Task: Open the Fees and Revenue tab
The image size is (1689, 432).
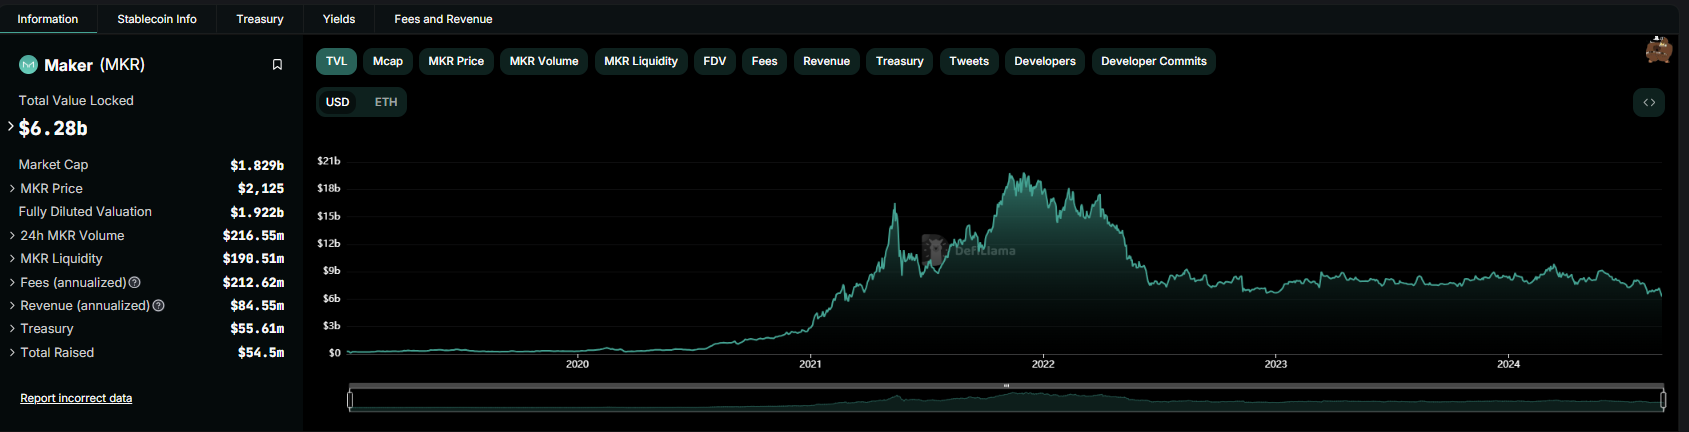Action: tap(443, 19)
